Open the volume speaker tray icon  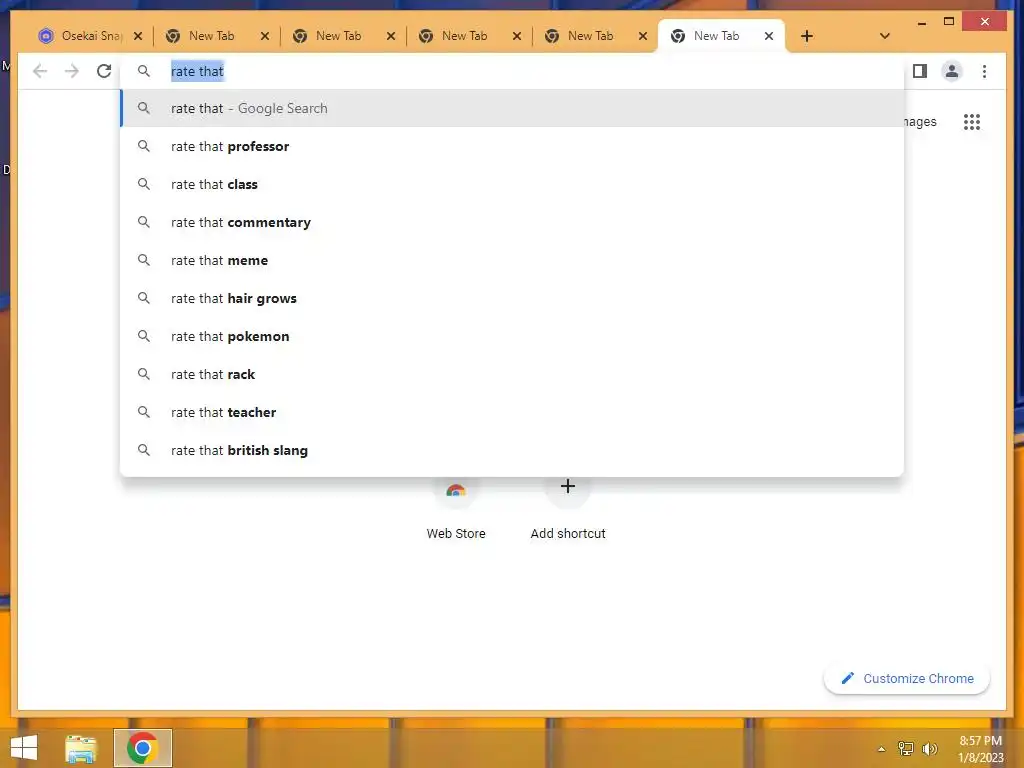(x=929, y=749)
